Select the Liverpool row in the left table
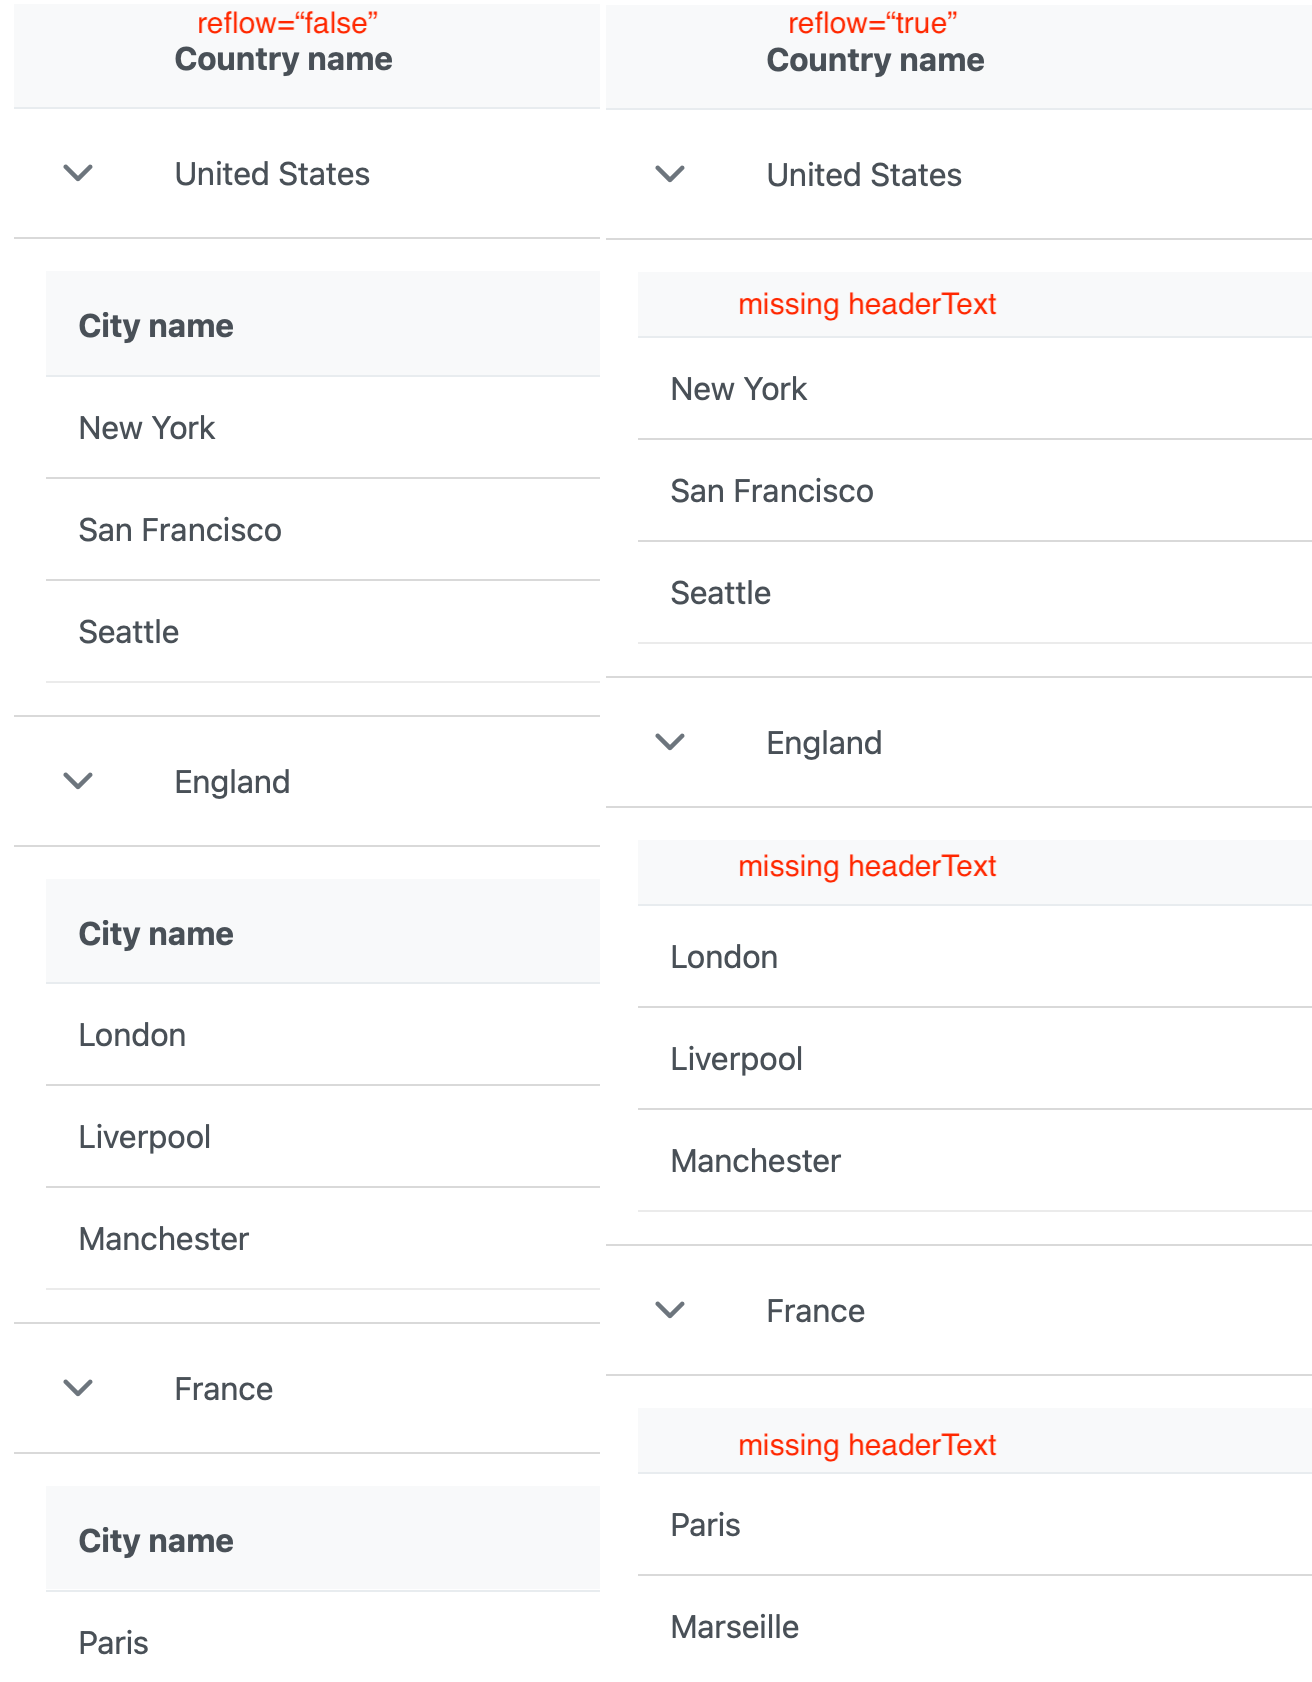This screenshot has width=1312, height=1682. [144, 1137]
